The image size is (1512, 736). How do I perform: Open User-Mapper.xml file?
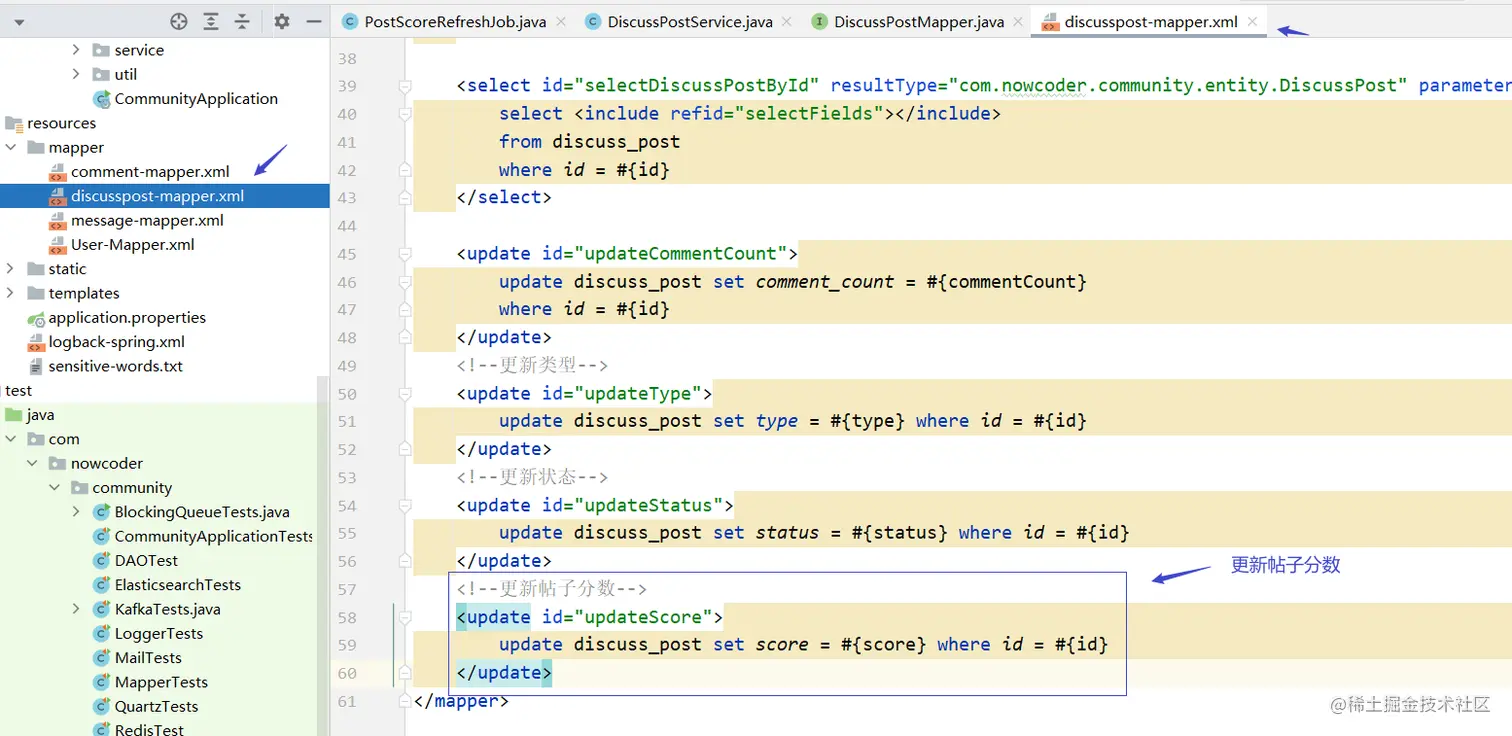pos(132,245)
